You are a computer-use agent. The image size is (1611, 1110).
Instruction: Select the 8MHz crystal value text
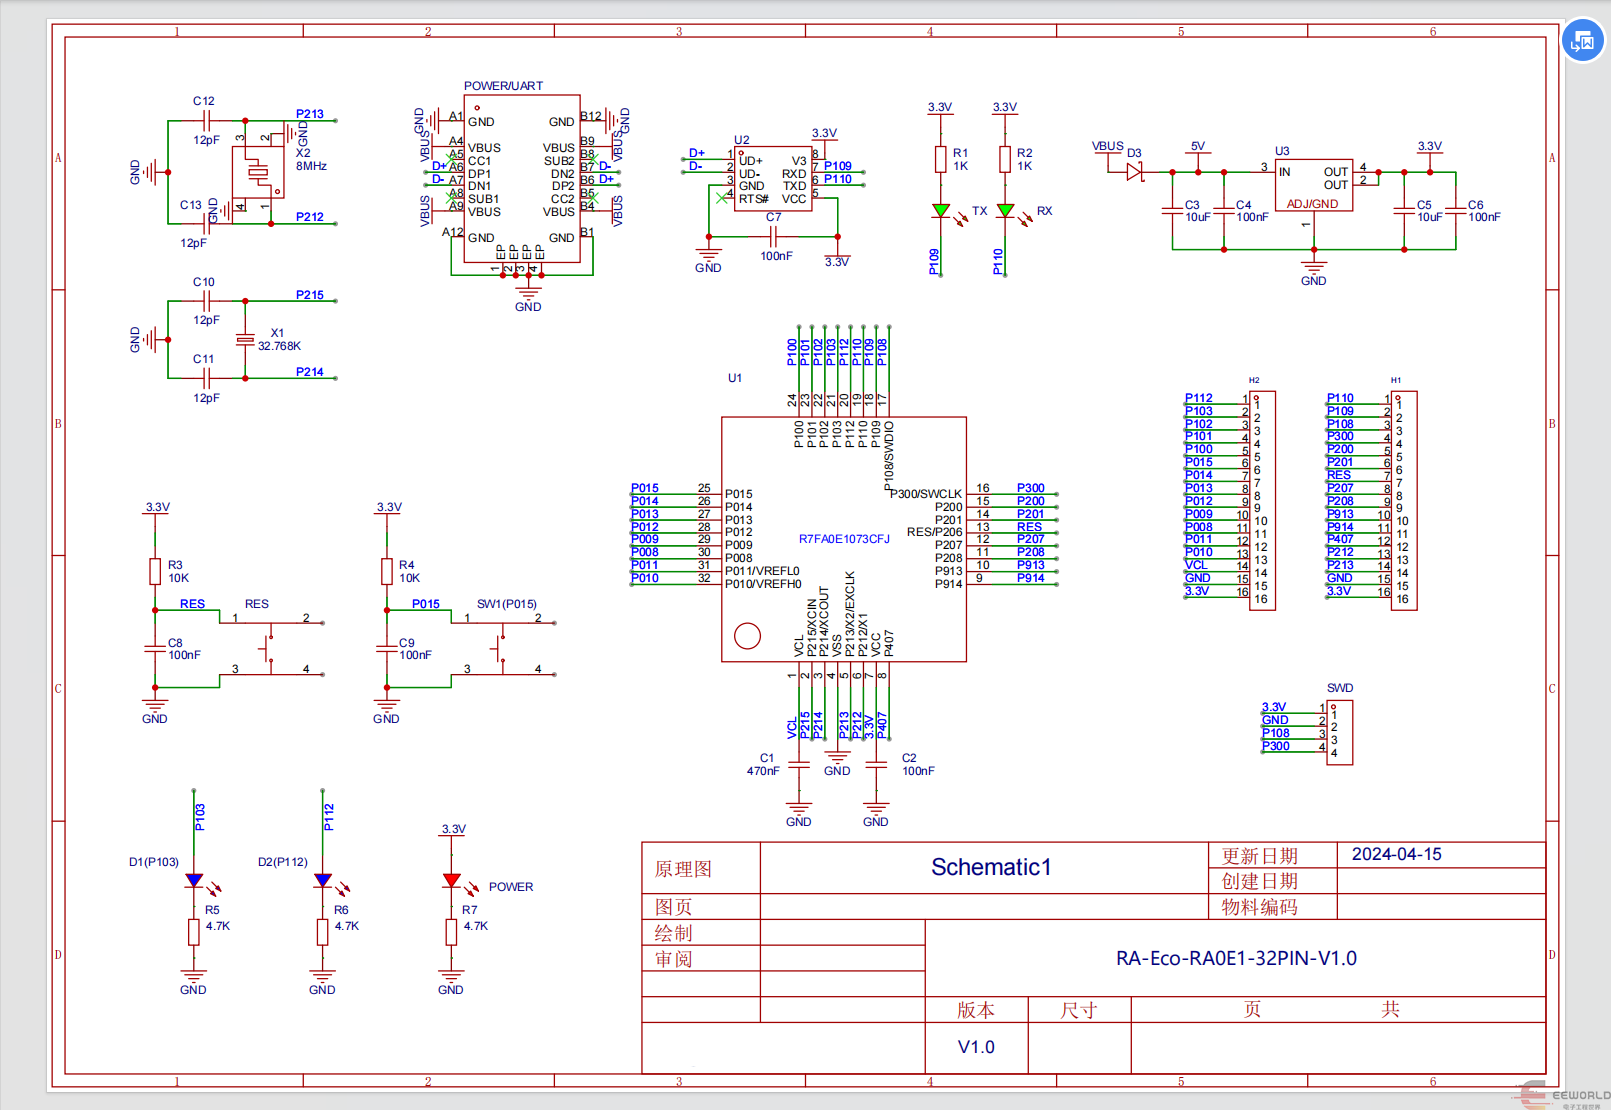(x=311, y=166)
